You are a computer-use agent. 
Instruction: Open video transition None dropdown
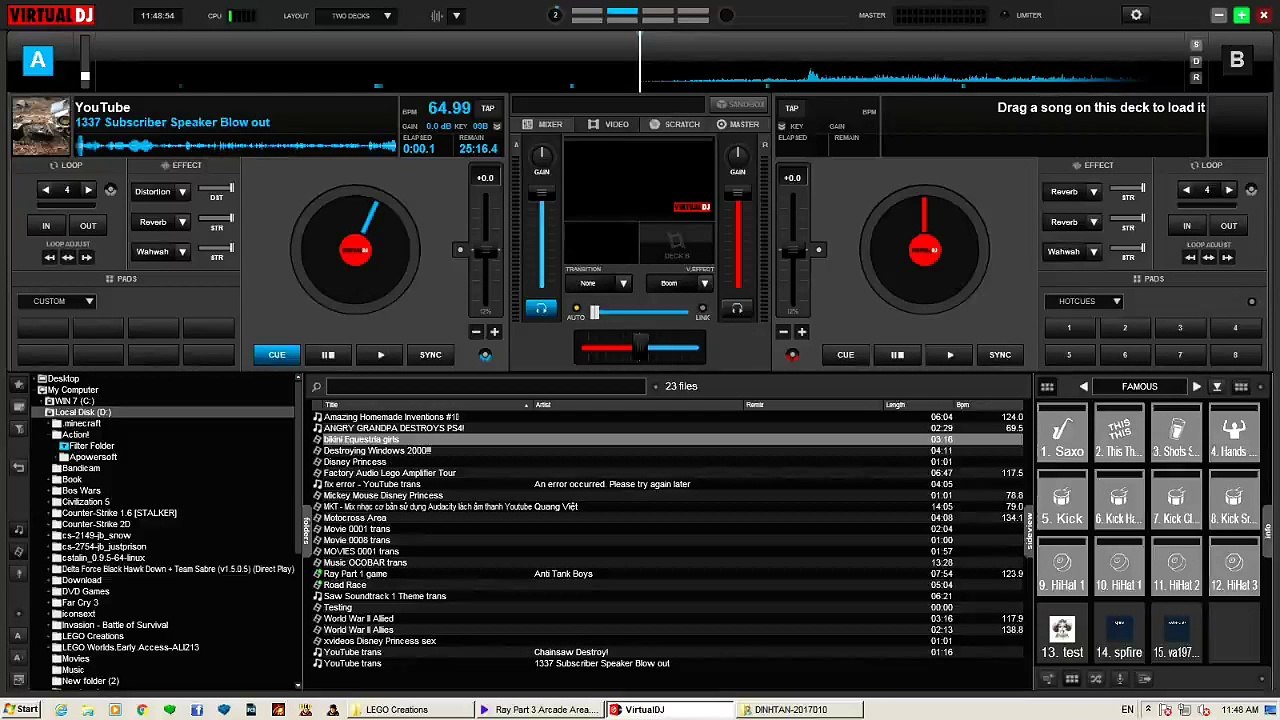coord(597,283)
